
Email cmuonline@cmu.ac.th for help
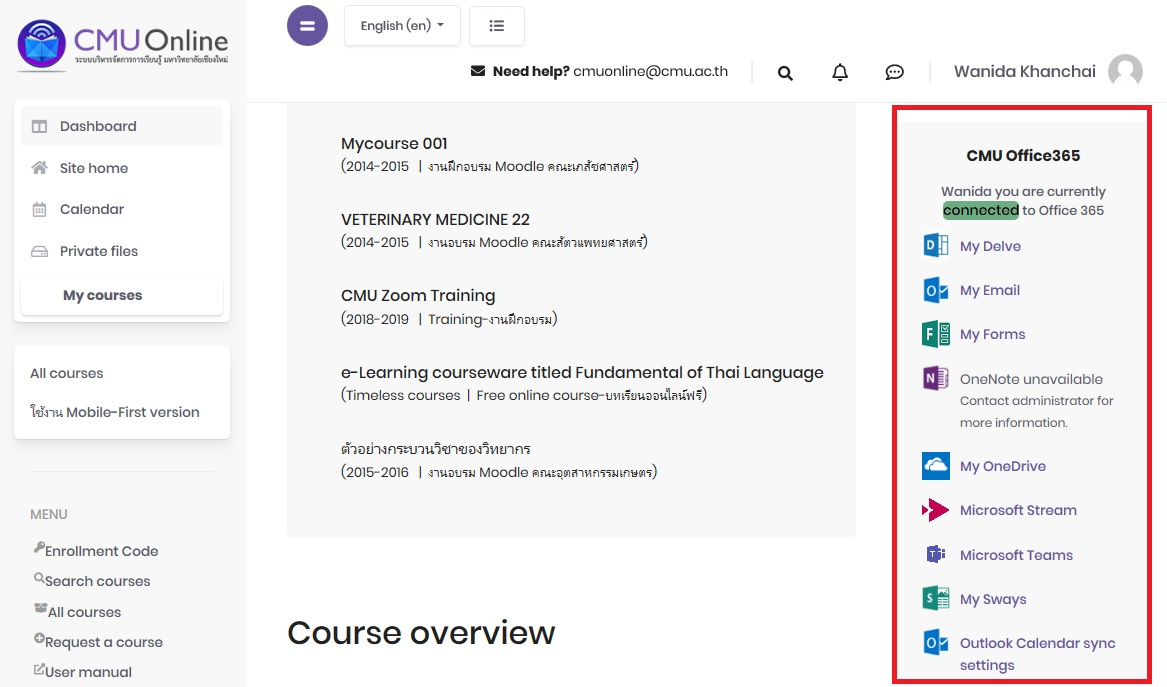(650, 71)
